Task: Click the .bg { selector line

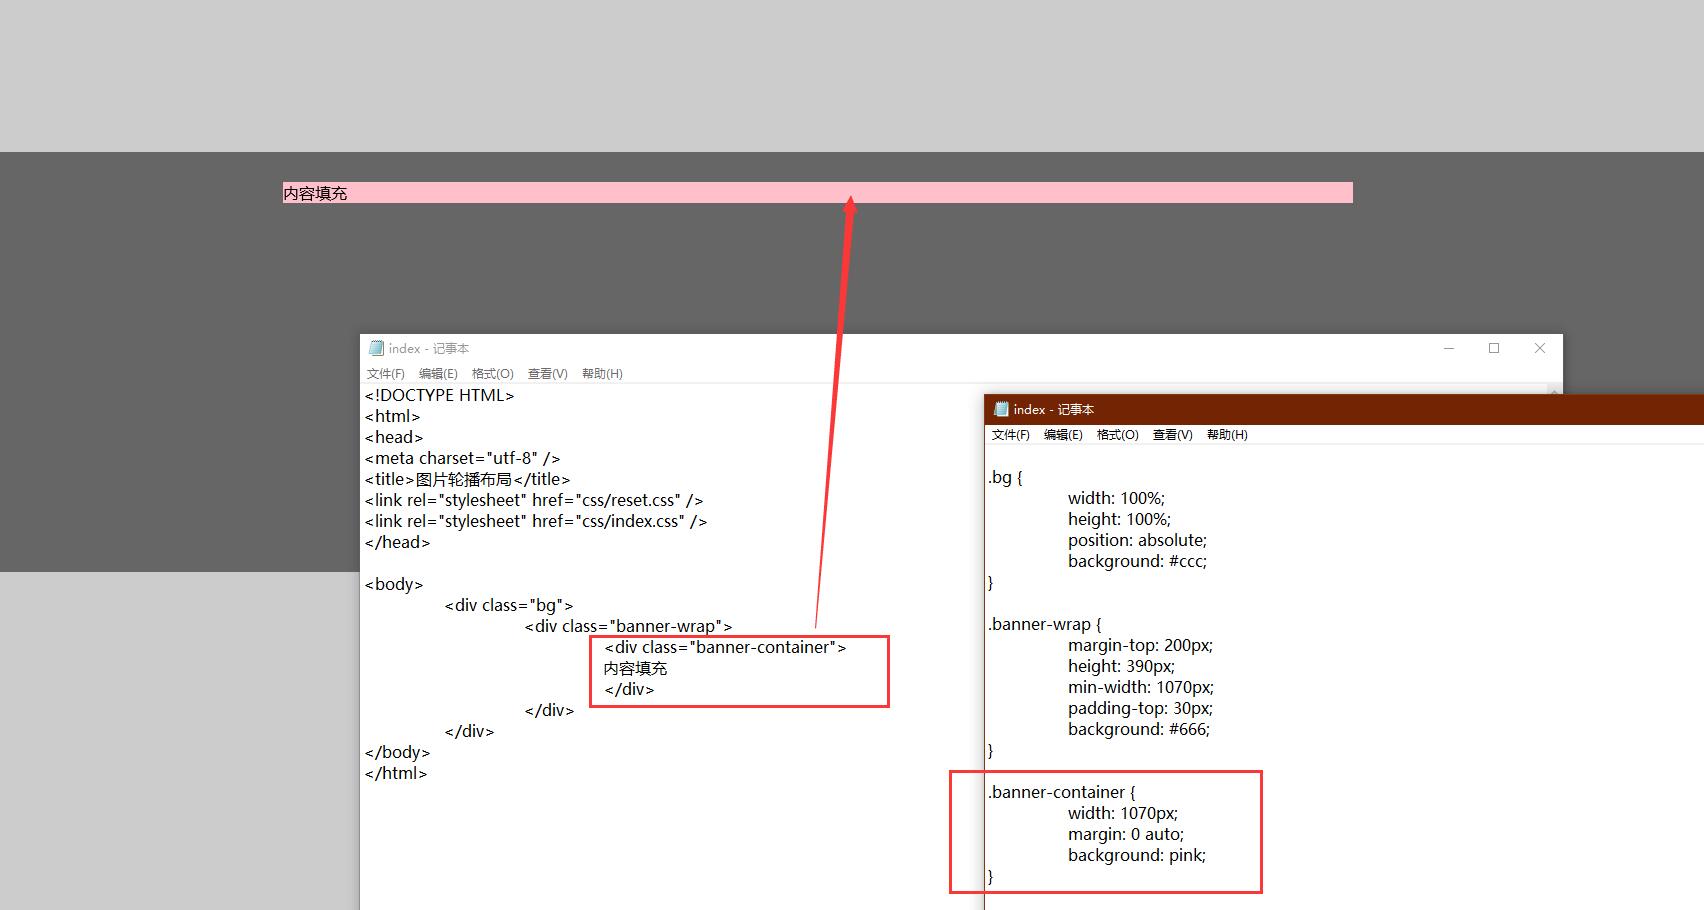Action: [x=1005, y=477]
